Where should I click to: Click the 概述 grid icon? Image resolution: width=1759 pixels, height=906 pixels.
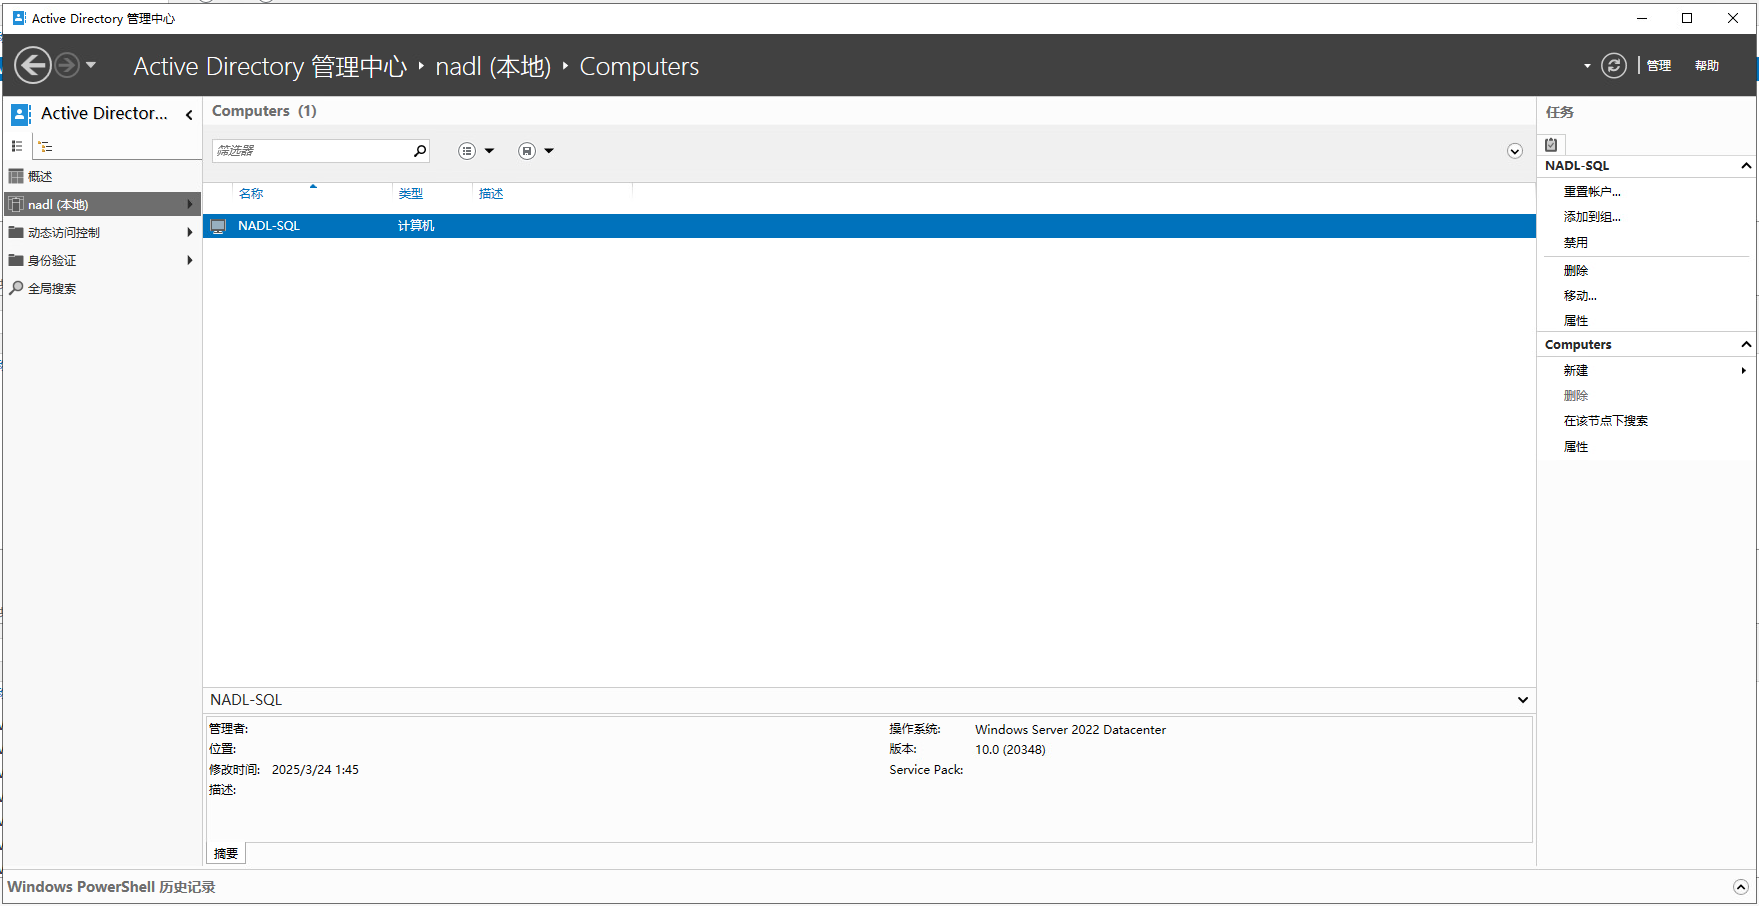(x=16, y=176)
